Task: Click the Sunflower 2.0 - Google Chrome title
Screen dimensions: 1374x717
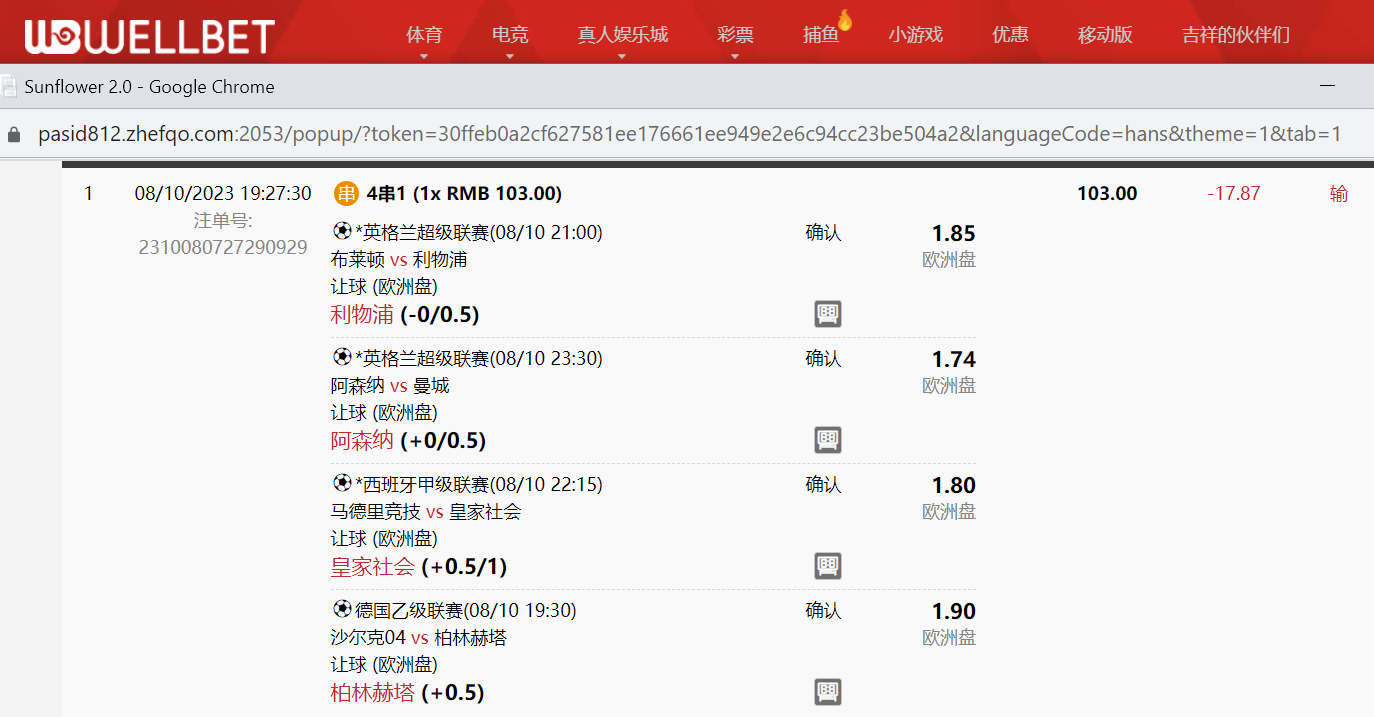Action: point(150,87)
